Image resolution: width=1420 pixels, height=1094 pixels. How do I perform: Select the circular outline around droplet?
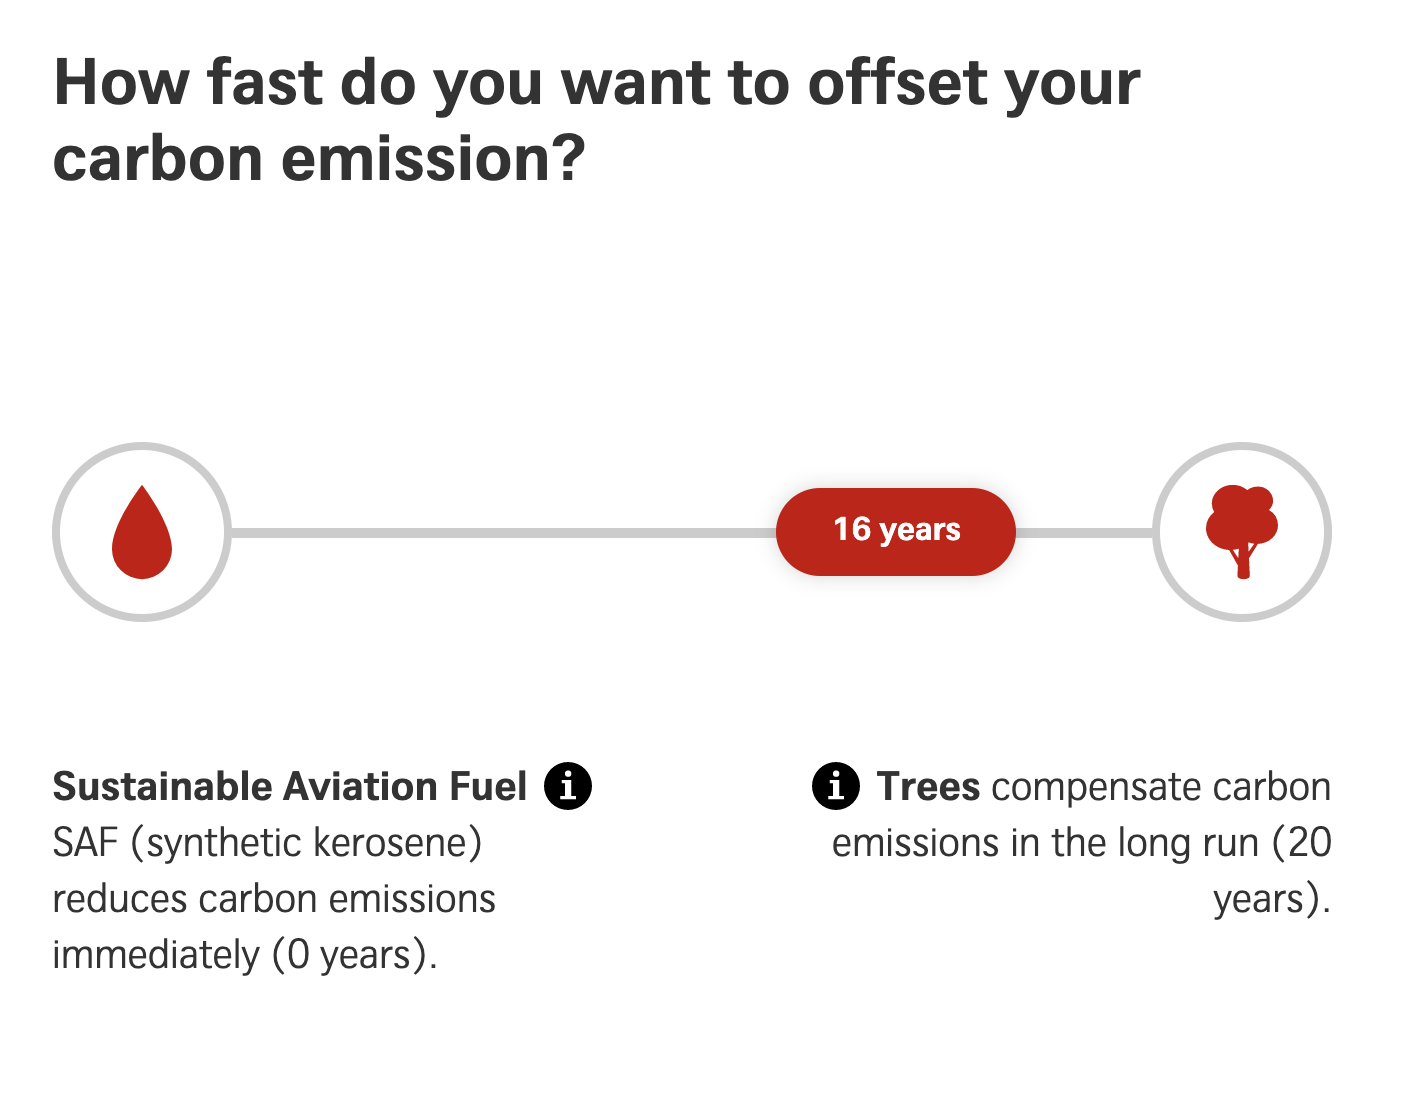click(x=142, y=532)
